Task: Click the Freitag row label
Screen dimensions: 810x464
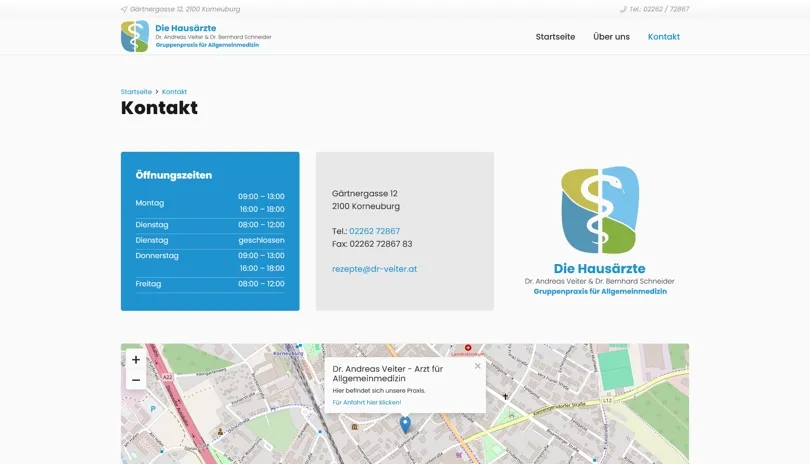Action: [148, 284]
